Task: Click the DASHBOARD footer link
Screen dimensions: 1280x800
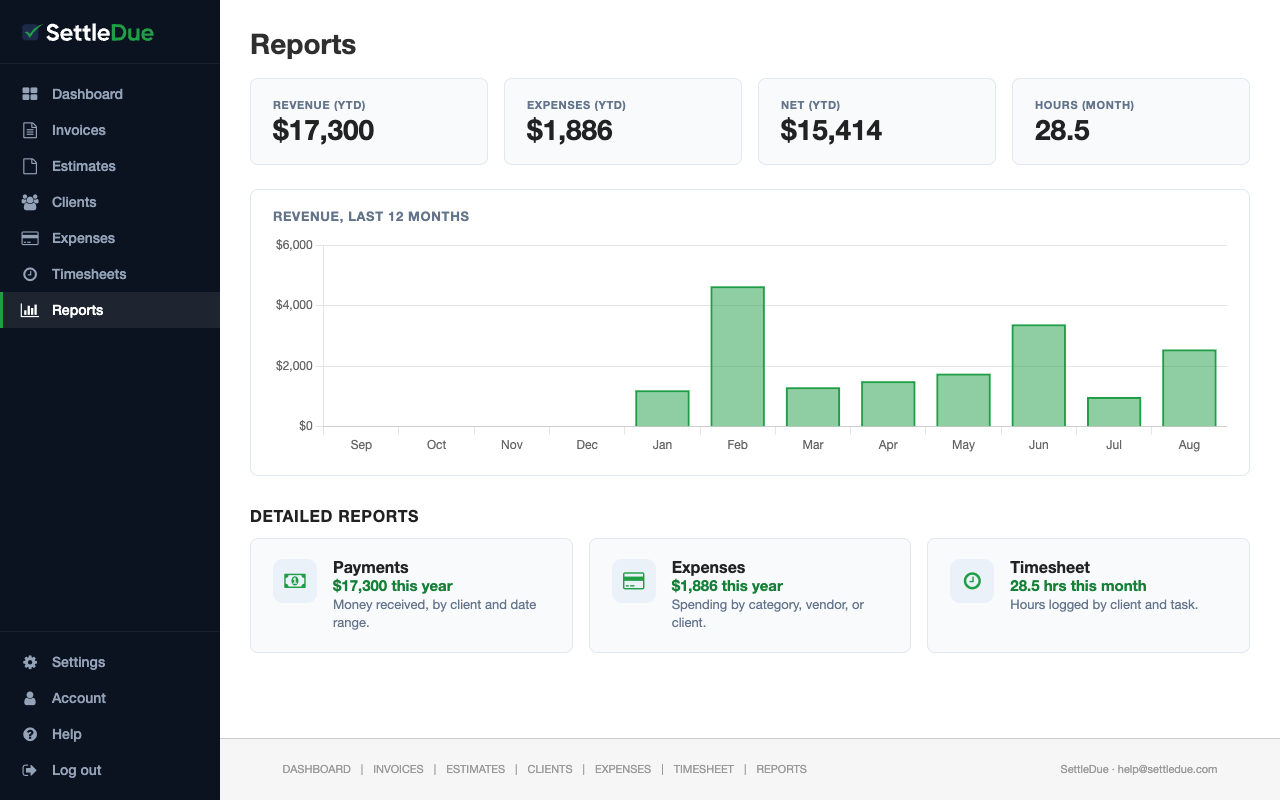Action: pyautogui.click(x=316, y=769)
